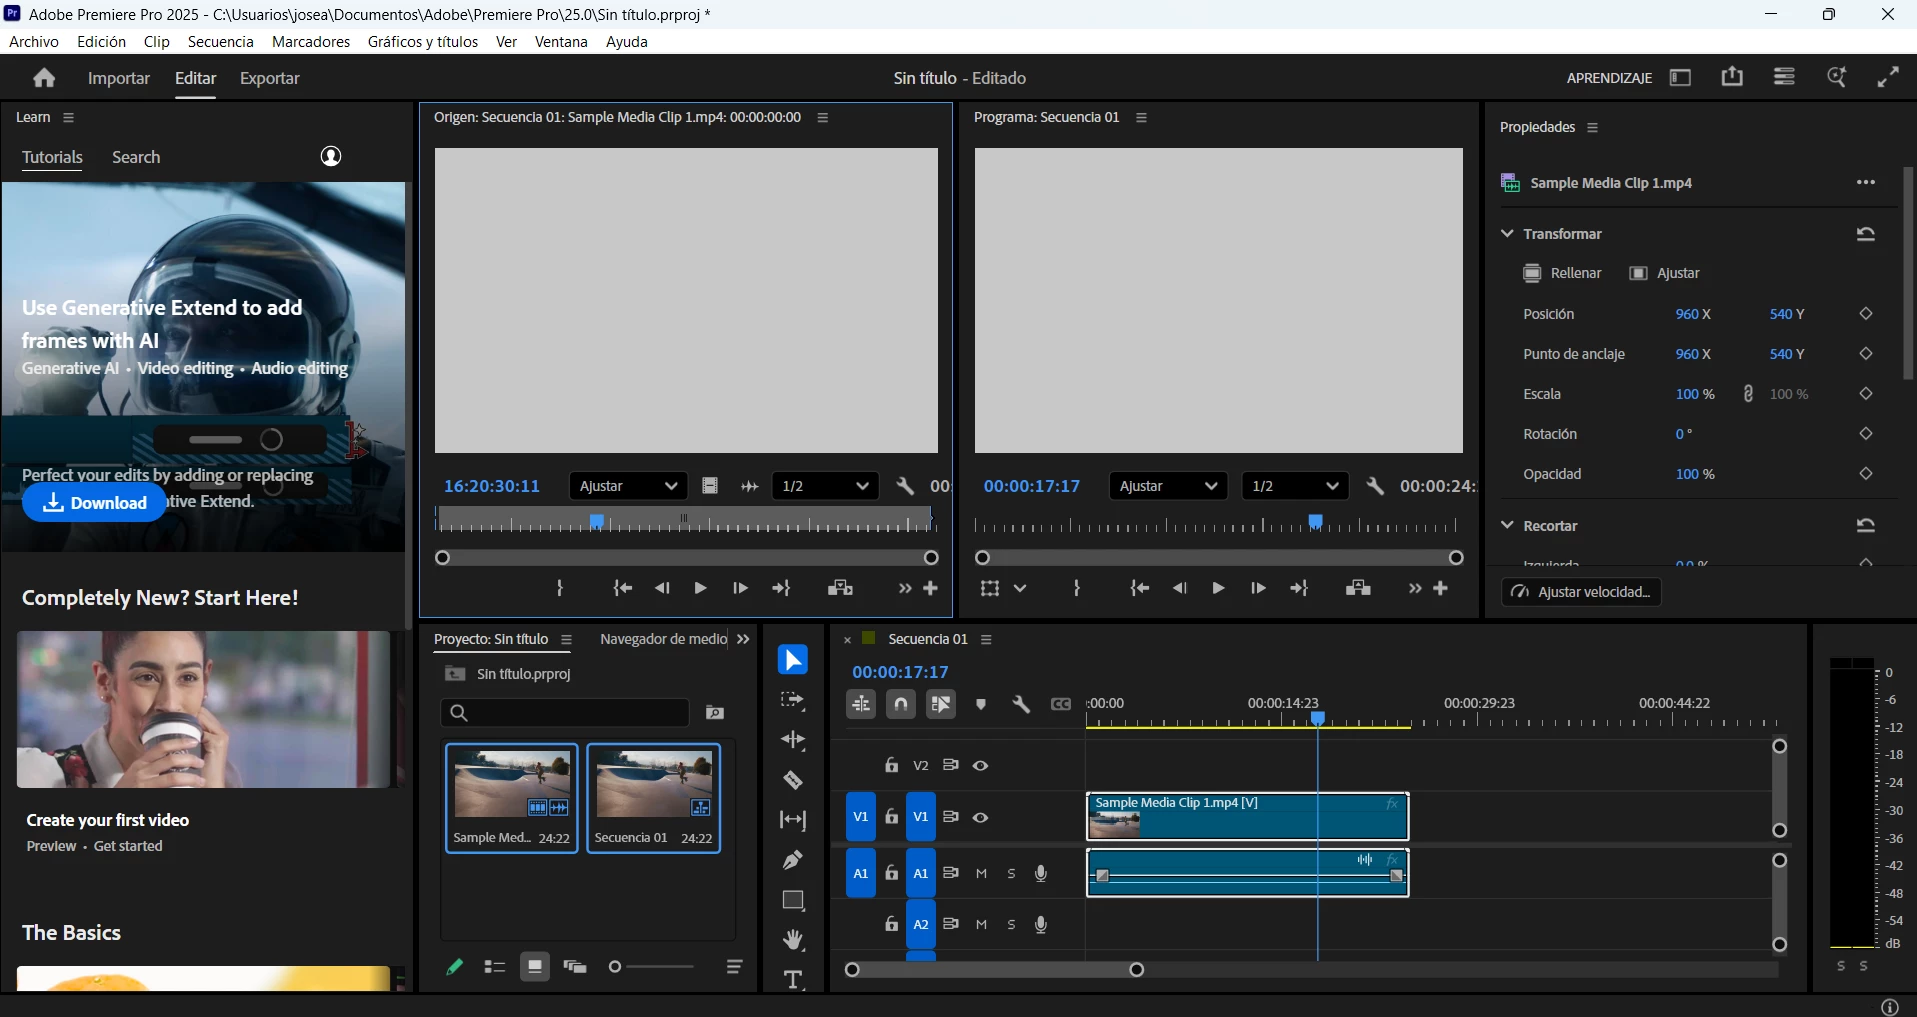This screenshot has width=1917, height=1017.
Task: Go to the Home screen icon
Action: (x=44, y=78)
